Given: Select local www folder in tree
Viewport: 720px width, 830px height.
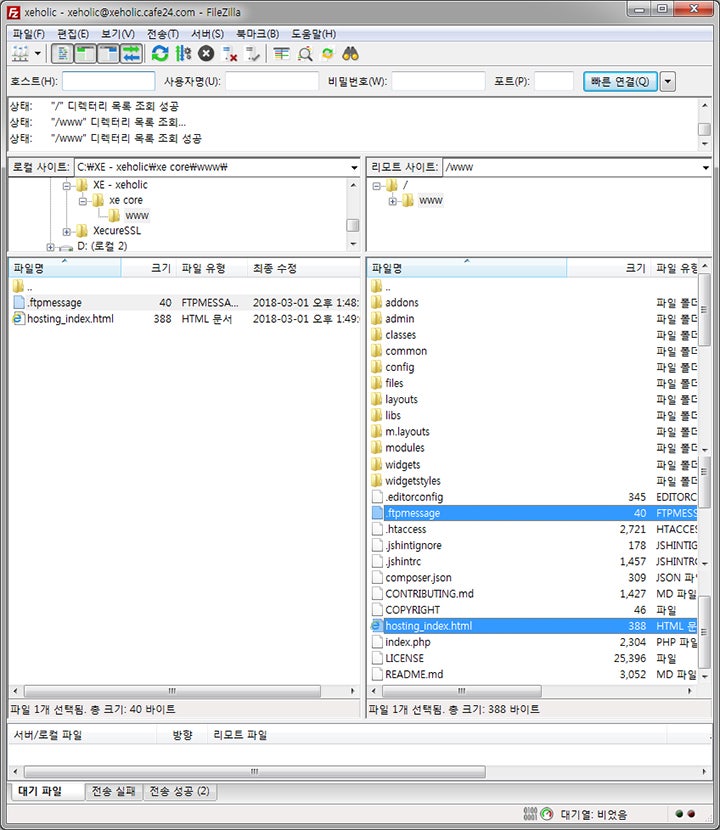Looking at the screenshot, I should pos(137,215).
